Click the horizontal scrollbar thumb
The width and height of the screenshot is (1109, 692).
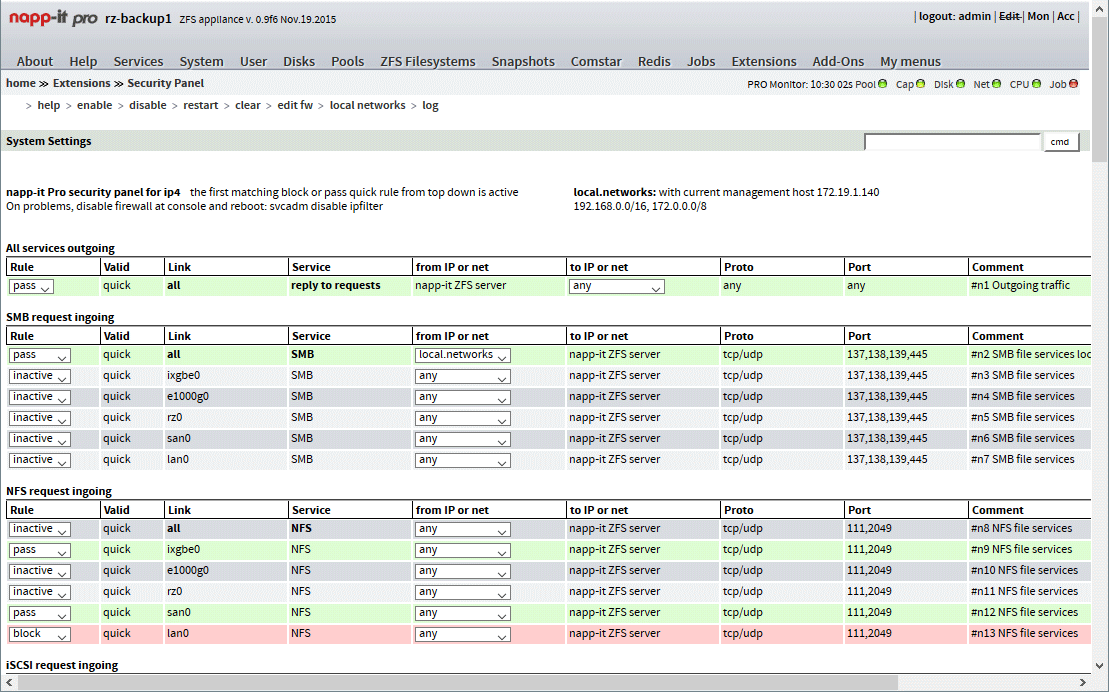point(458,683)
